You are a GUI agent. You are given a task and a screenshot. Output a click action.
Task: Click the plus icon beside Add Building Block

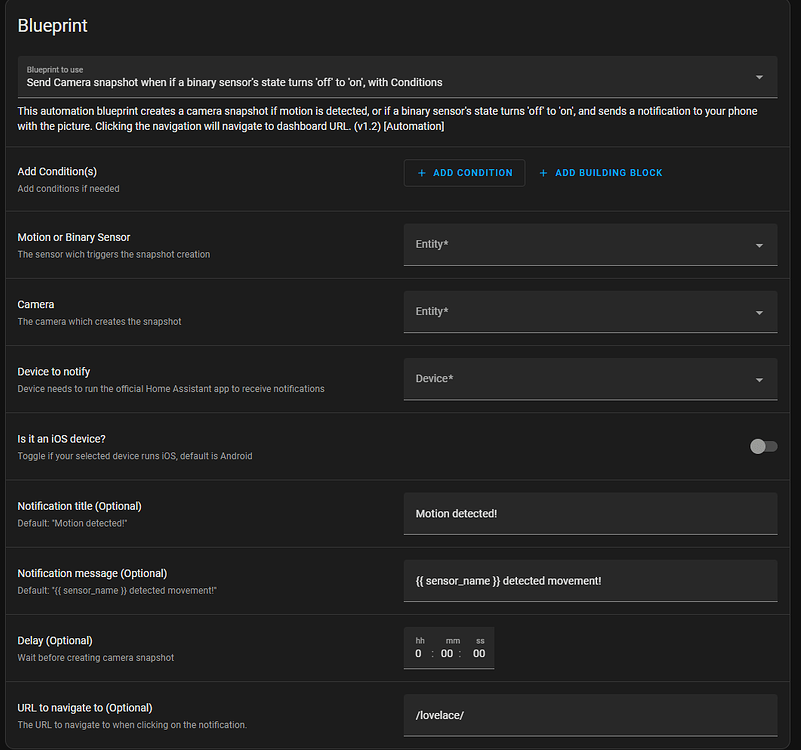[x=543, y=173]
